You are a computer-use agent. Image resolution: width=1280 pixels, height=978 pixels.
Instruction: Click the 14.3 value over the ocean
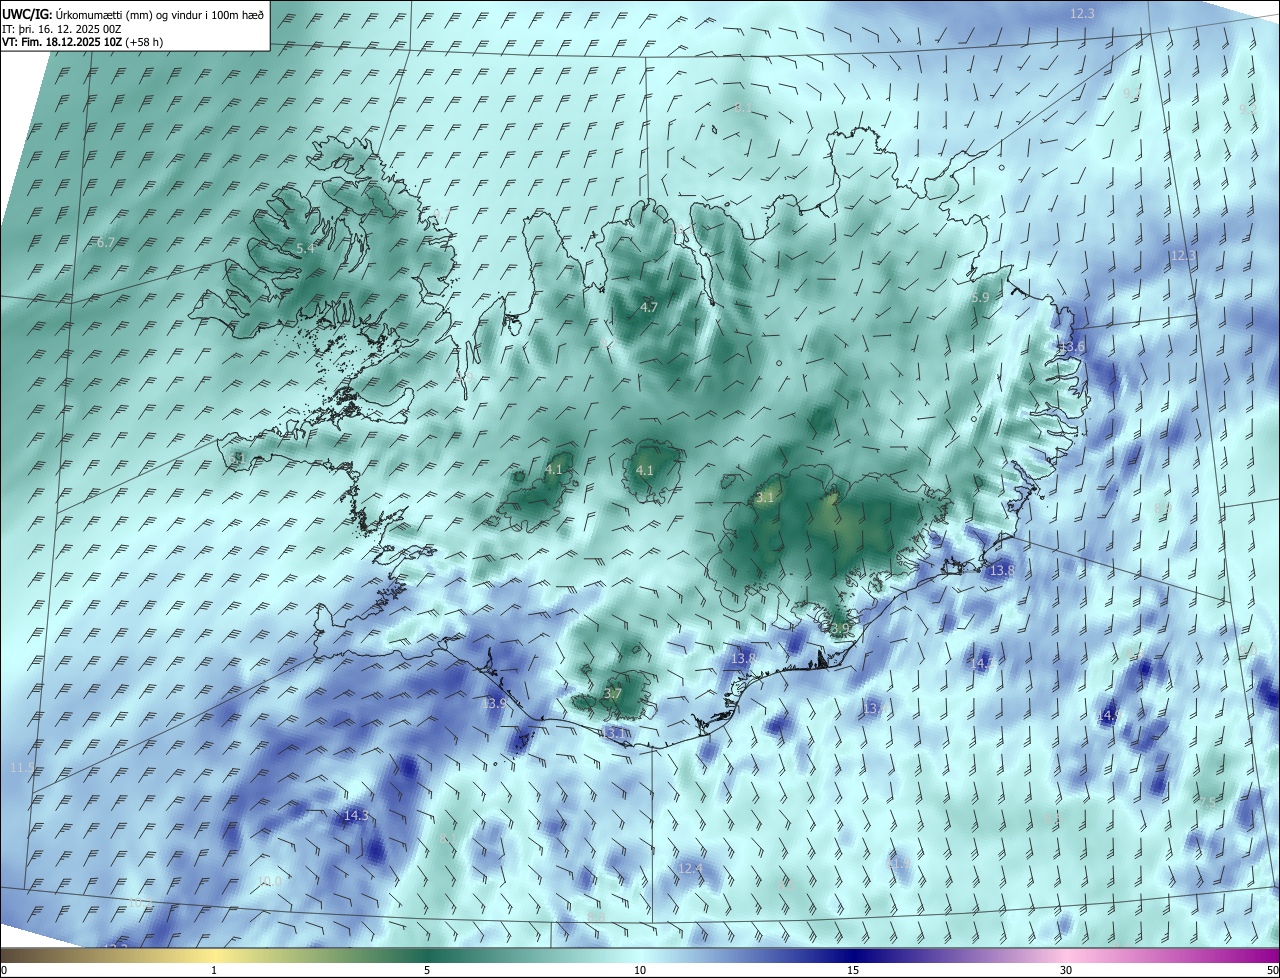pyautogui.click(x=355, y=816)
